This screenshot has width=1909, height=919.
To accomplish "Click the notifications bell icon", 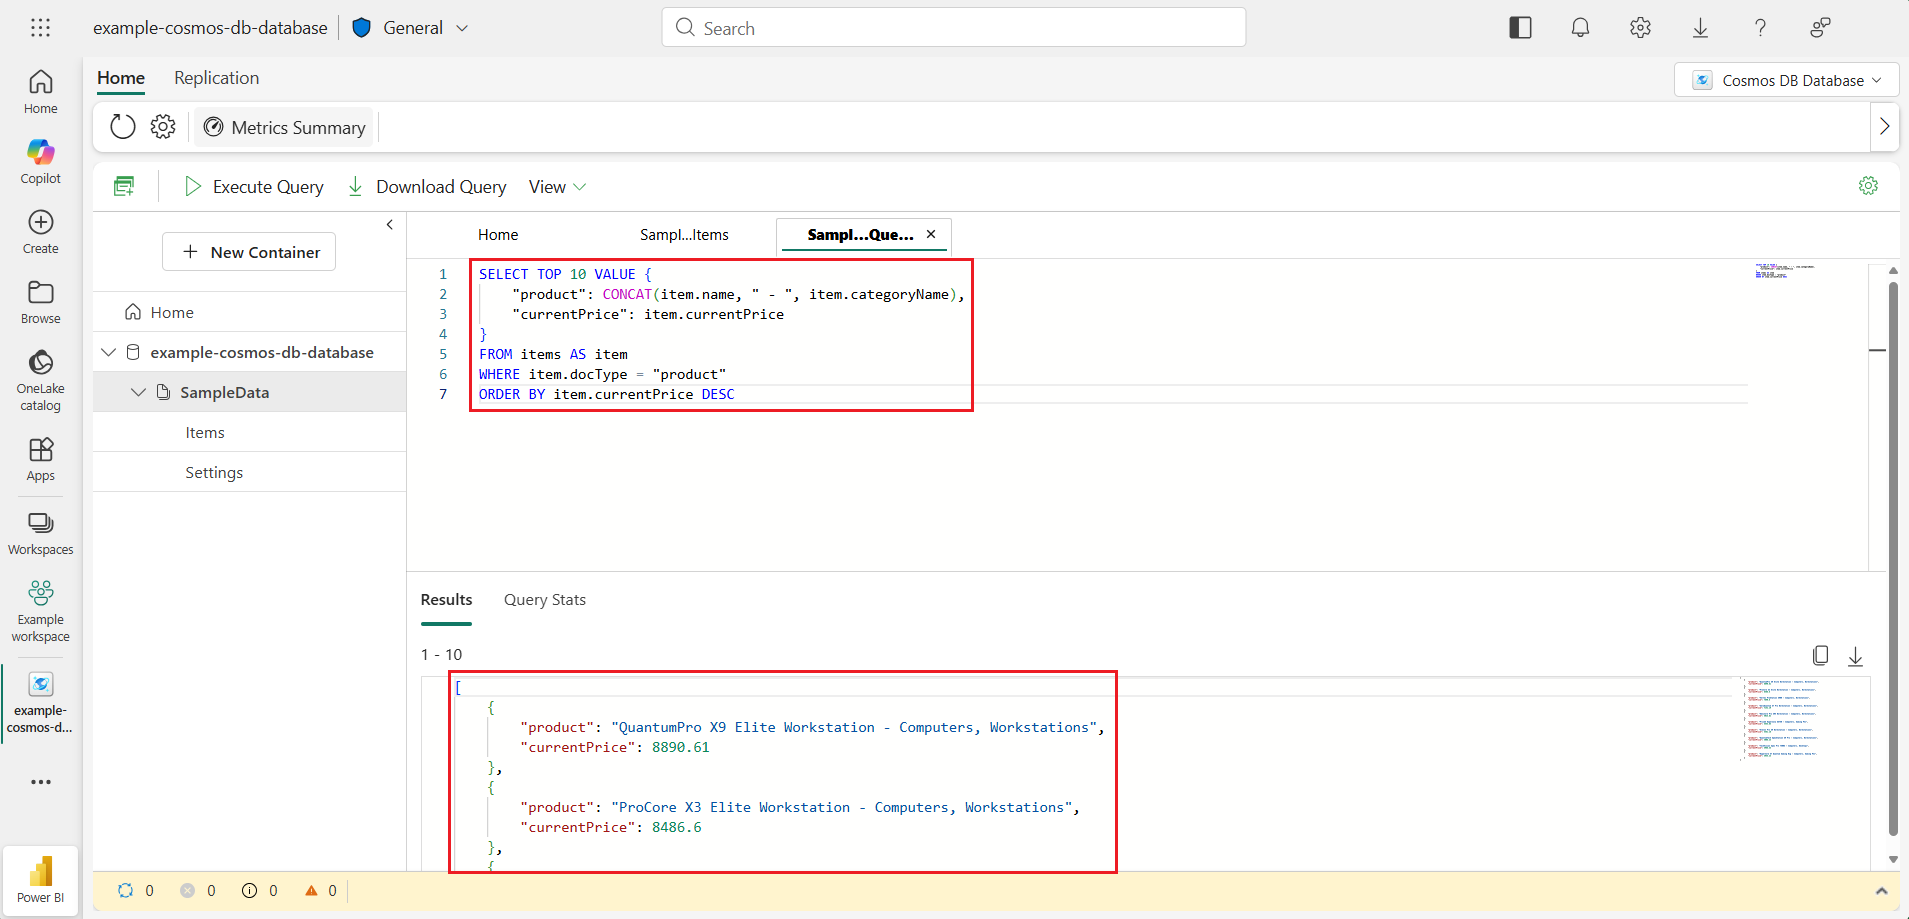I will click(1580, 28).
